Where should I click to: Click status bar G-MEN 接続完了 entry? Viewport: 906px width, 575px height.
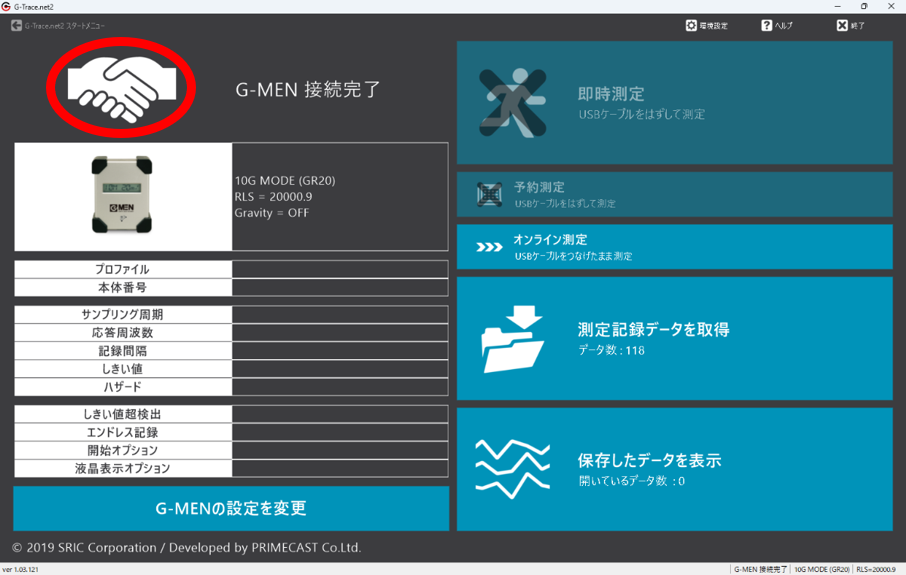tap(760, 569)
